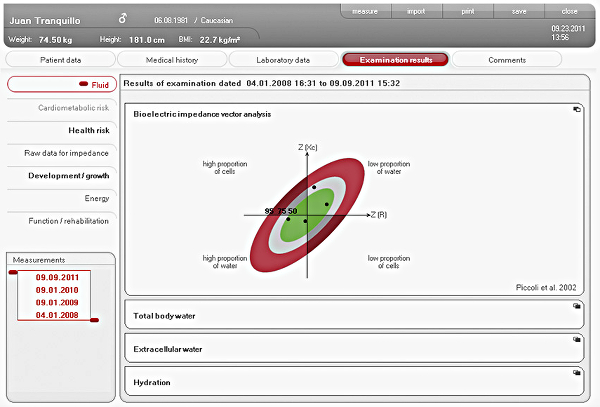This screenshot has height=407, width=600.
Task: Show Raw data for impedance
Action: [62, 153]
